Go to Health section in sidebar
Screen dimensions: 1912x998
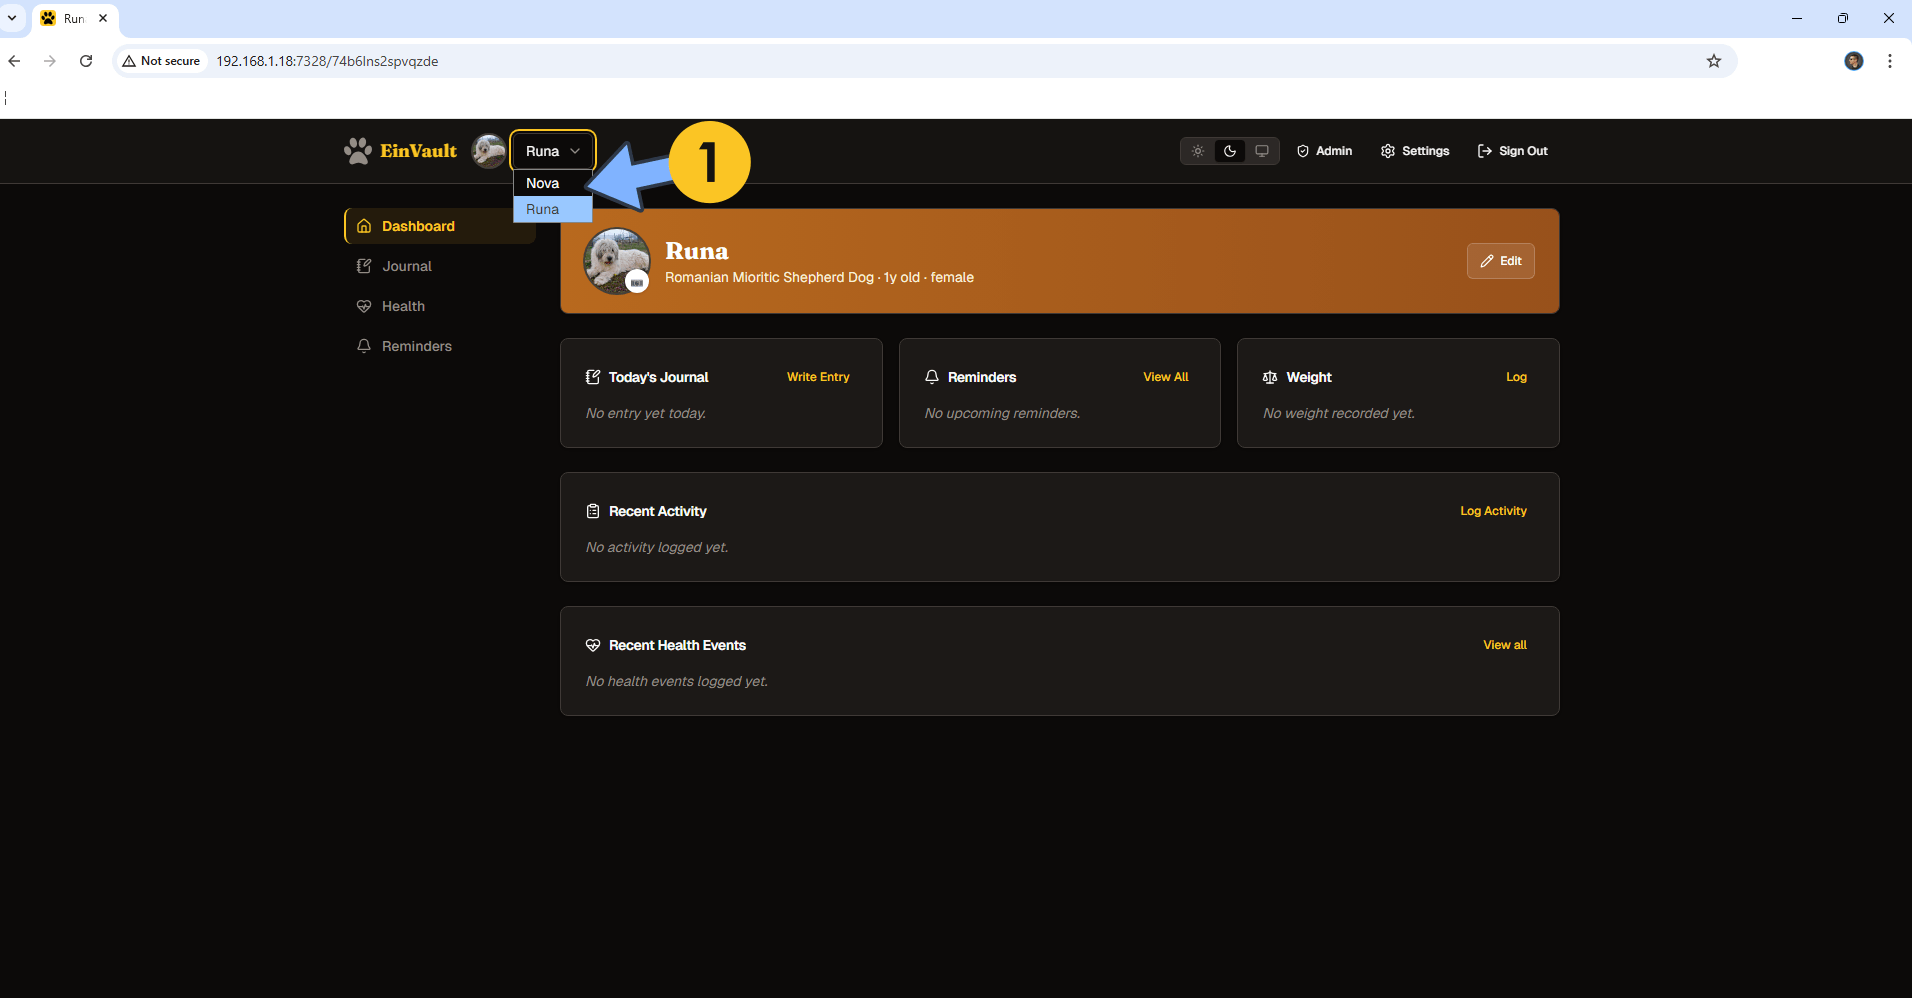point(403,306)
